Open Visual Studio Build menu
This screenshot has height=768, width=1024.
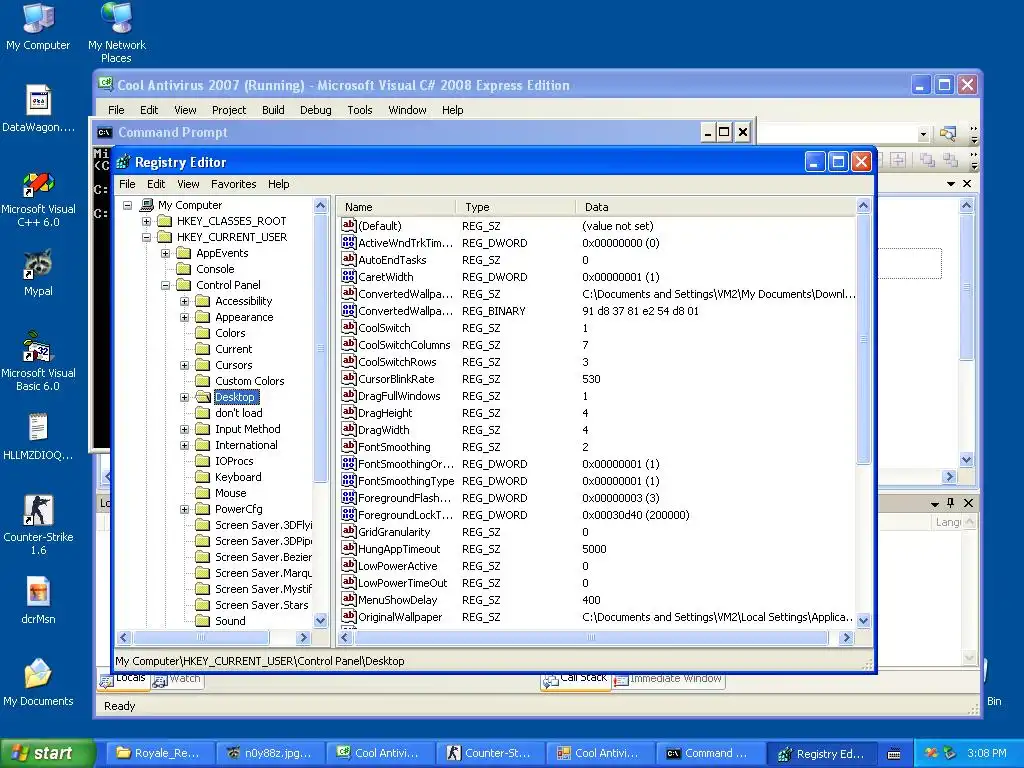pyautogui.click(x=273, y=110)
